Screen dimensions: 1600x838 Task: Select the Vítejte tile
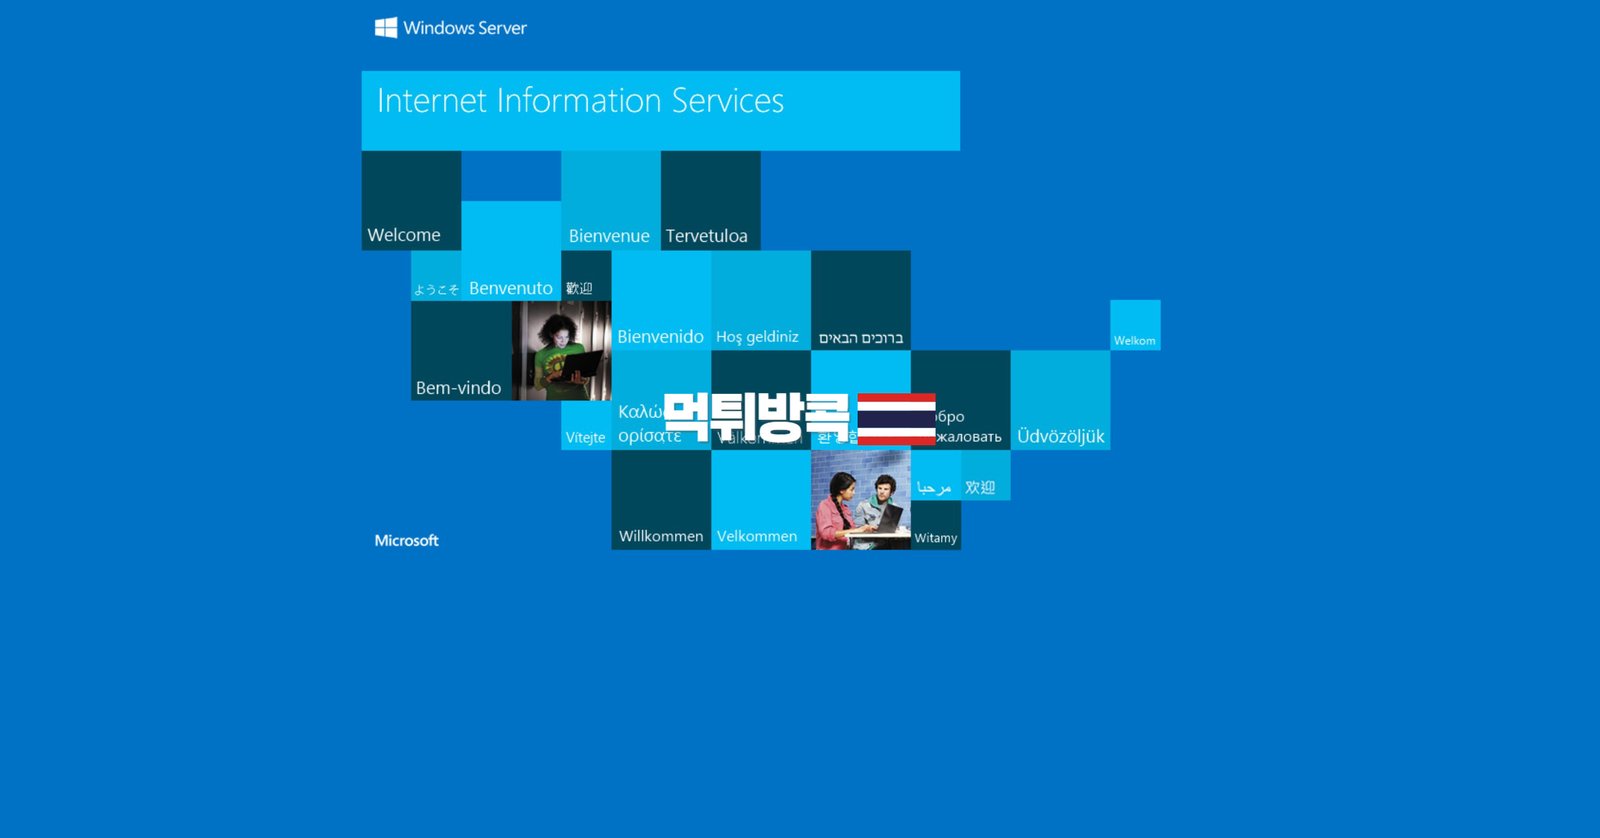[x=585, y=427]
